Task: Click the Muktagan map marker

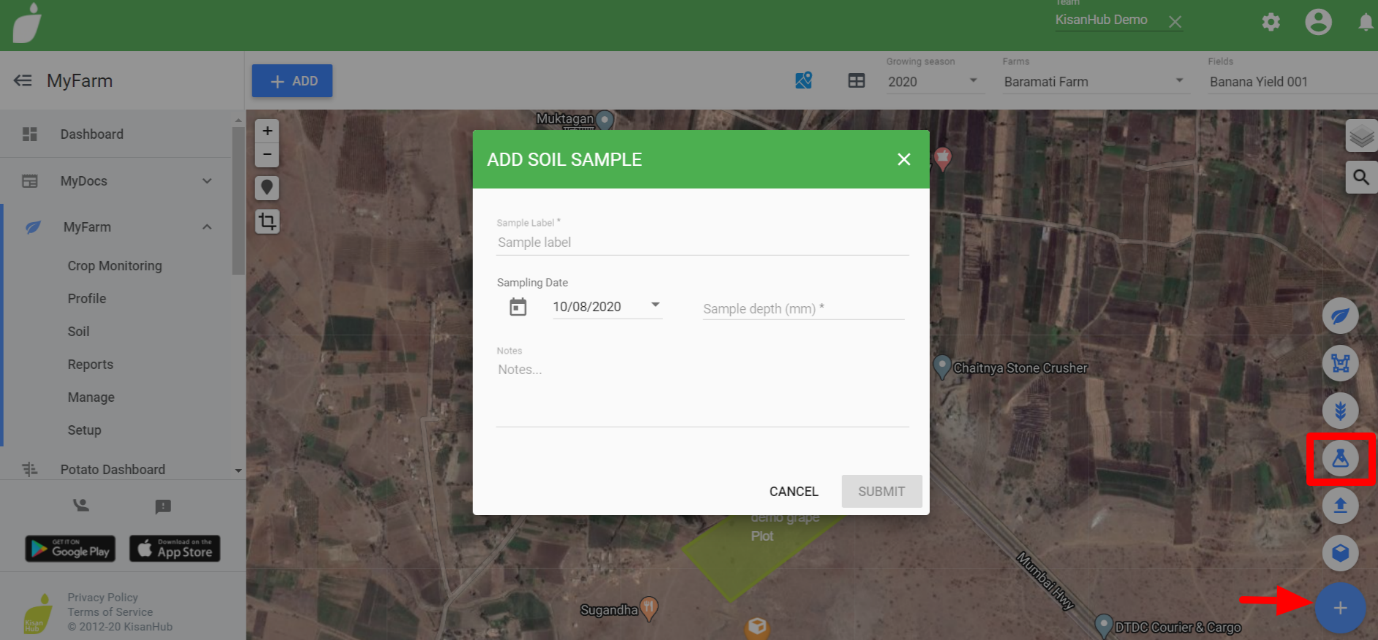Action: (604, 119)
